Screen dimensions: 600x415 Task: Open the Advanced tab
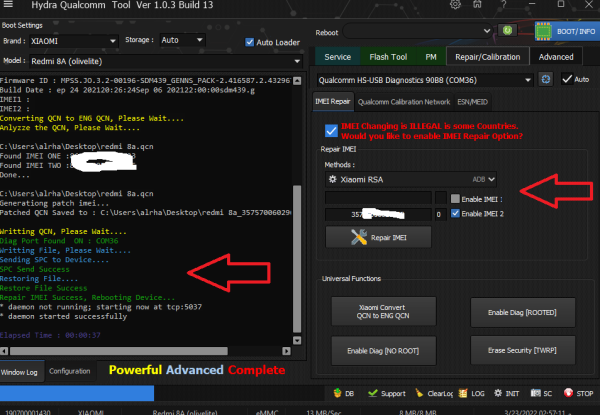point(556,57)
